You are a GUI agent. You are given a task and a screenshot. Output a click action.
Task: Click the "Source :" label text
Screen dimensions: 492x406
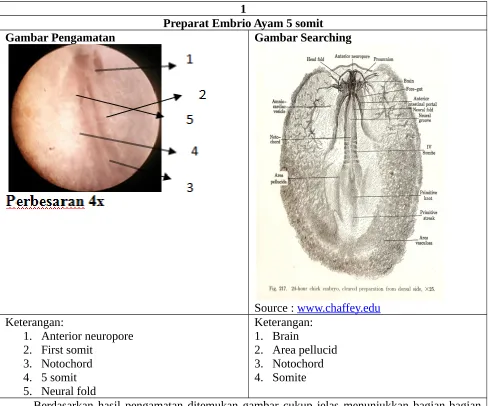[274, 308]
